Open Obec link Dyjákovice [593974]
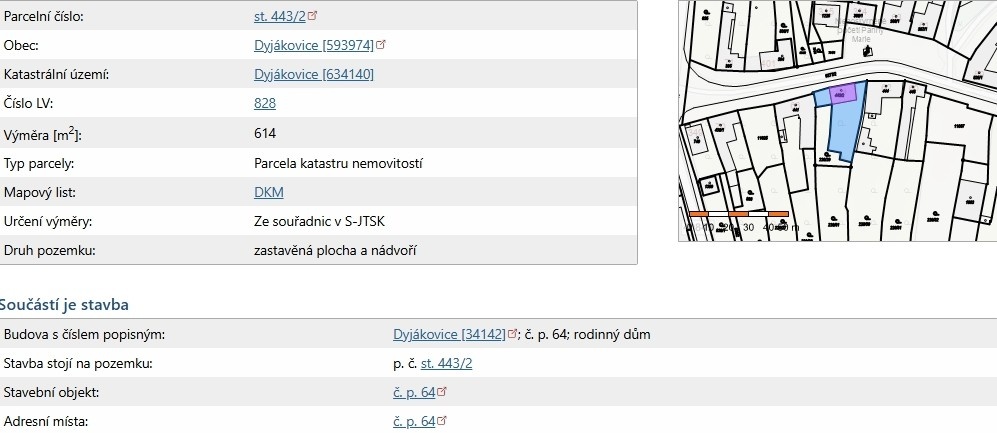The height and width of the screenshot is (433, 997). click(x=314, y=45)
